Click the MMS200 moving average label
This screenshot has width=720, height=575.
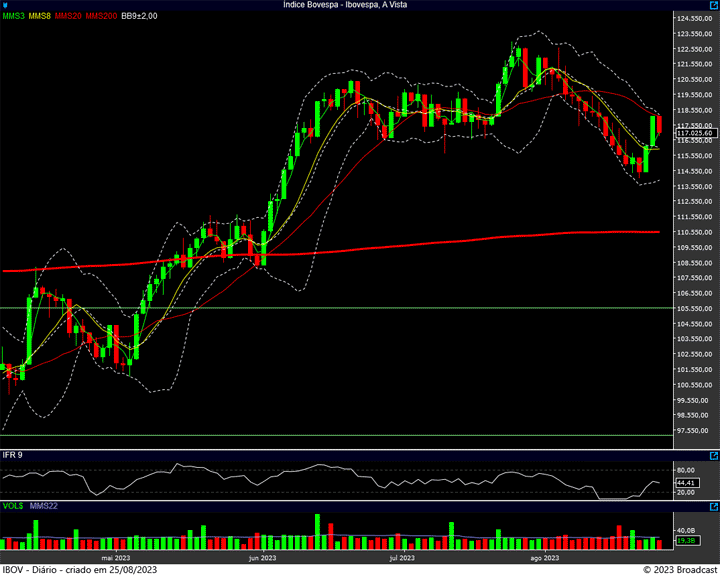tap(101, 17)
